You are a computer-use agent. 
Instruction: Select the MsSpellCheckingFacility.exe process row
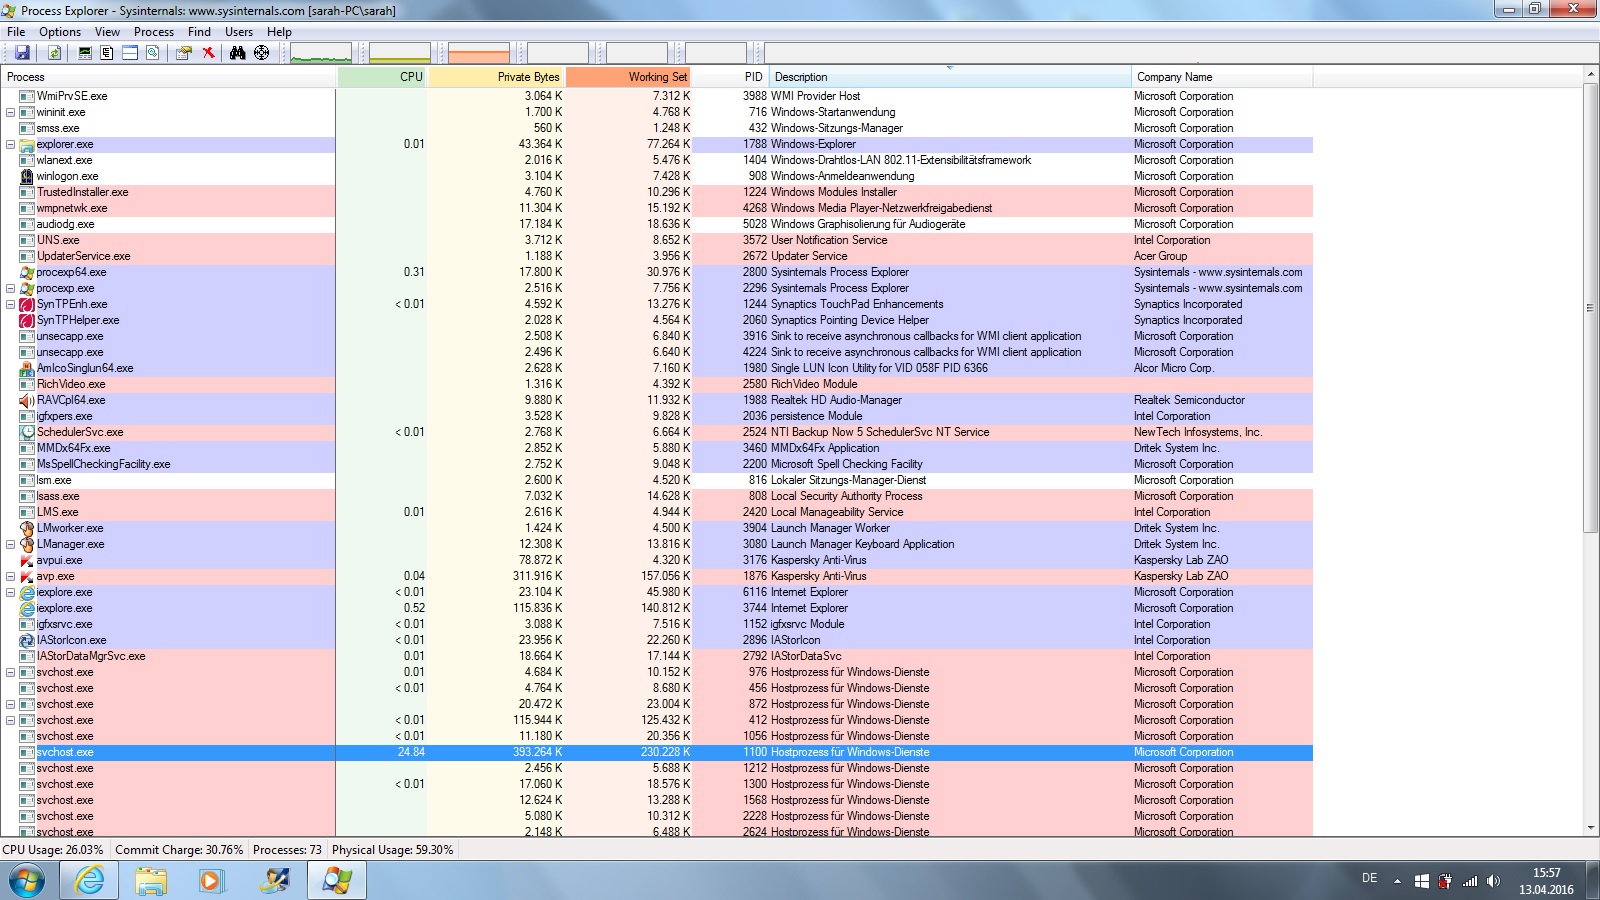[x=656, y=464]
